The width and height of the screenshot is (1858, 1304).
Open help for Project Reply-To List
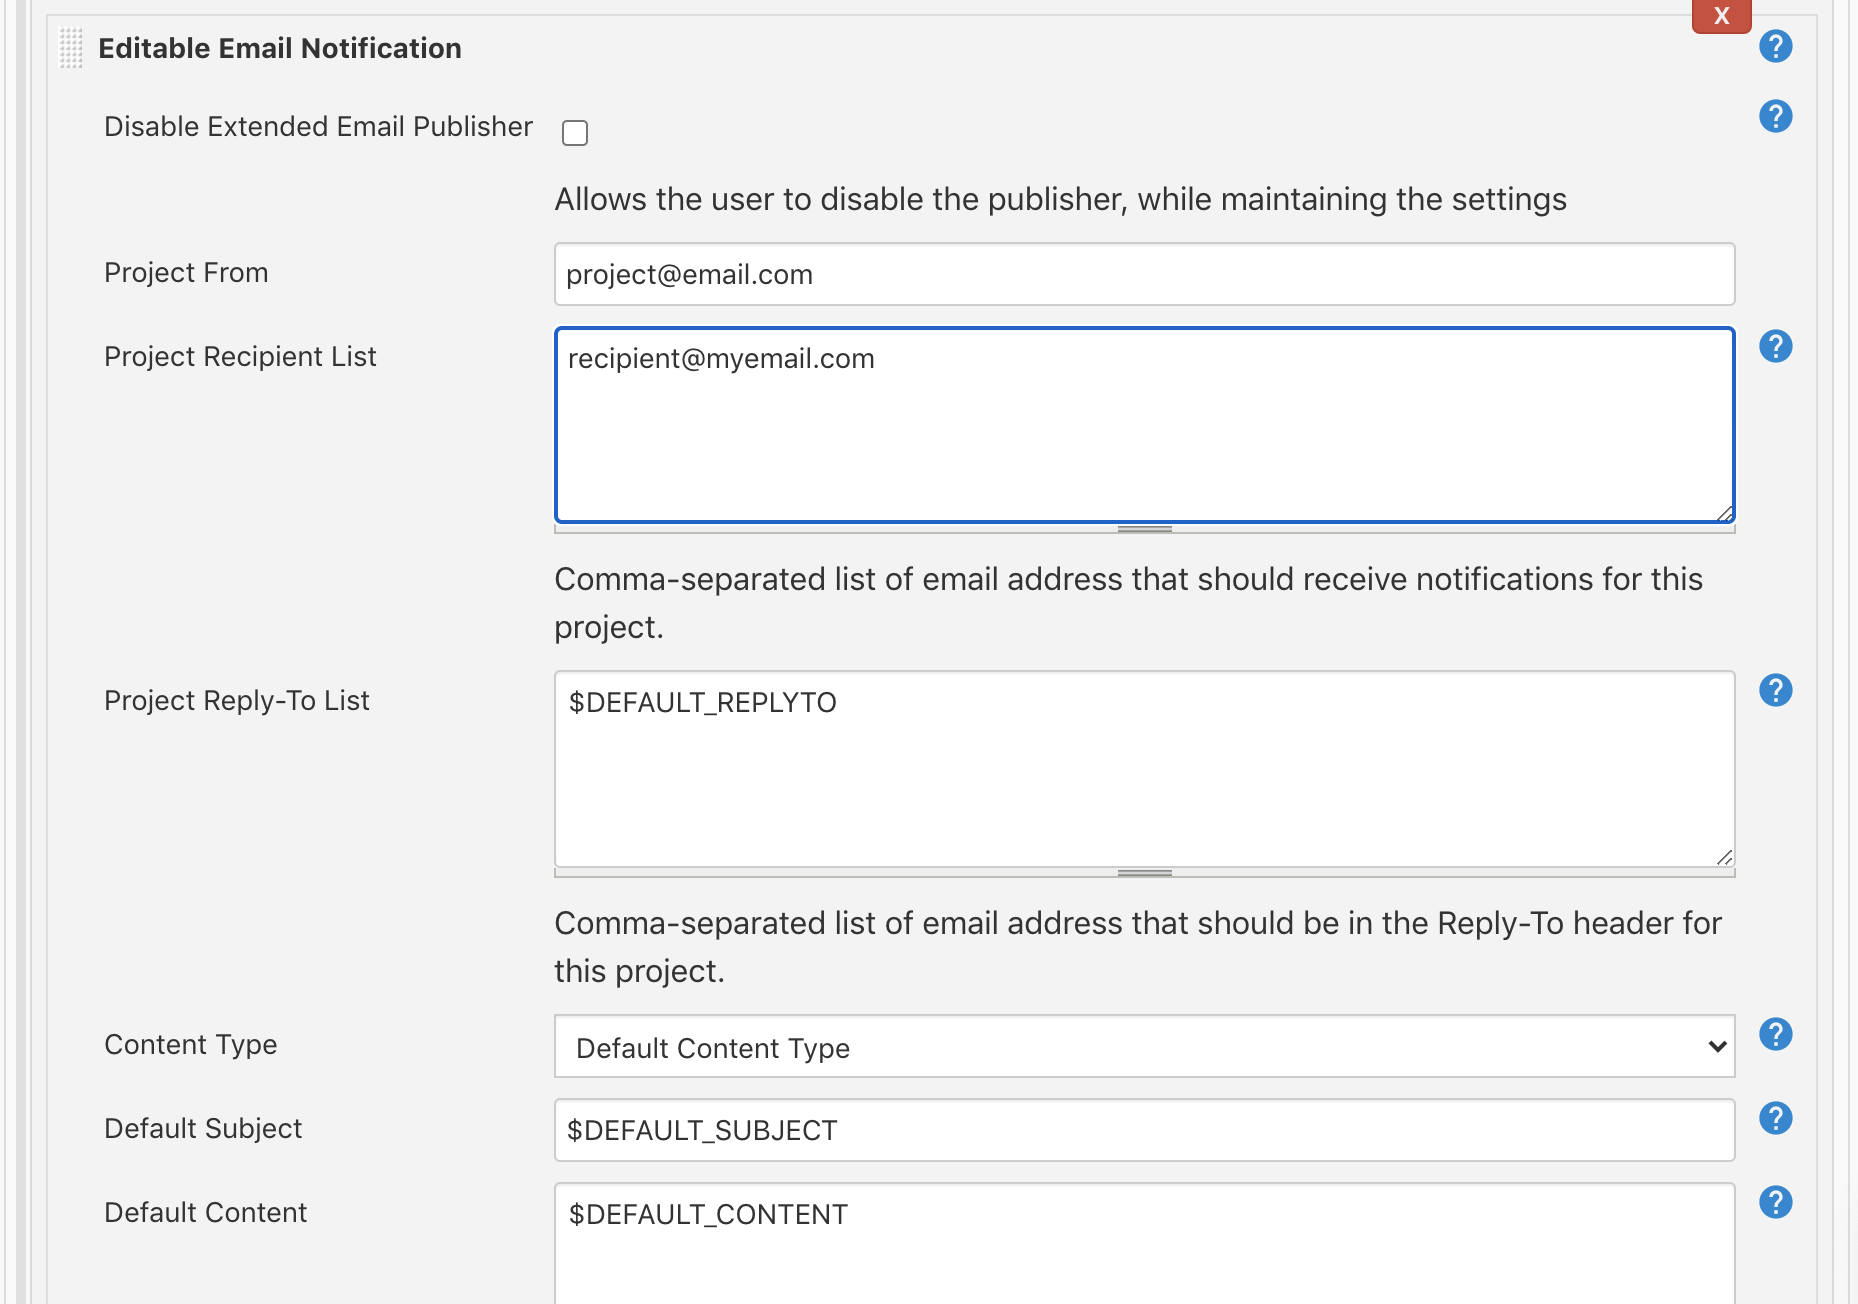click(x=1775, y=690)
